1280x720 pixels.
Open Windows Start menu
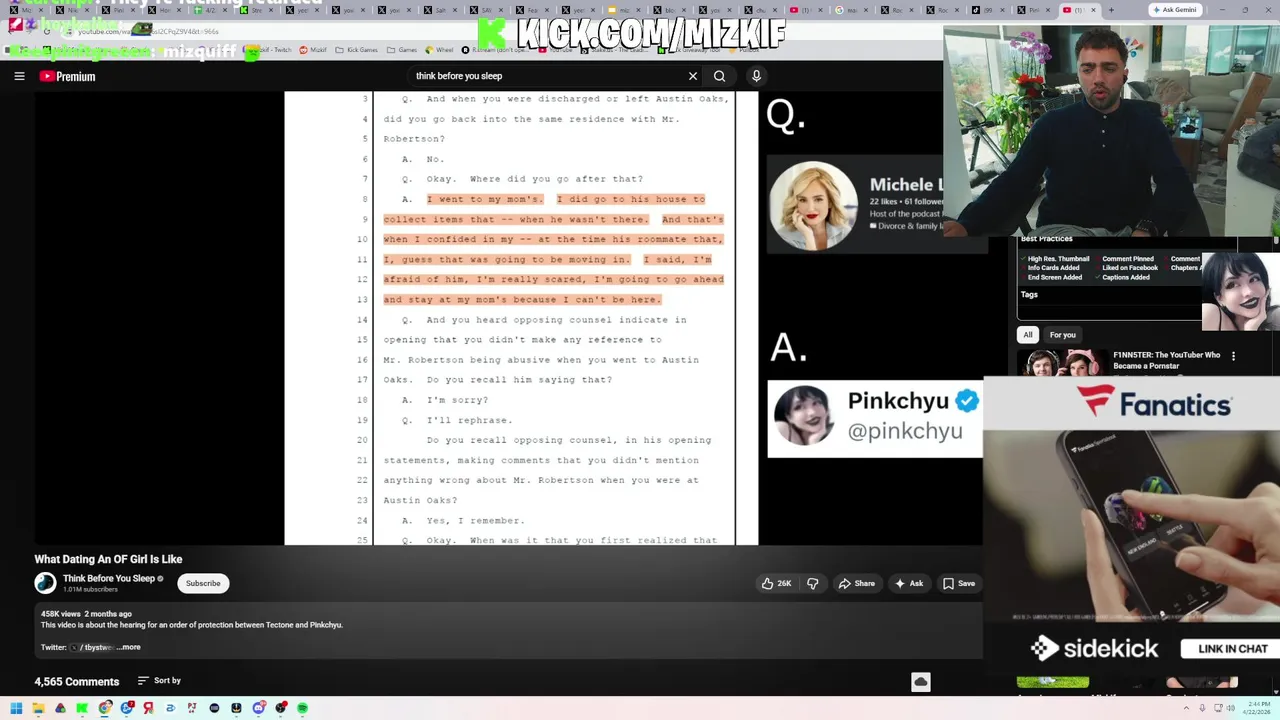tap(16, 708)
